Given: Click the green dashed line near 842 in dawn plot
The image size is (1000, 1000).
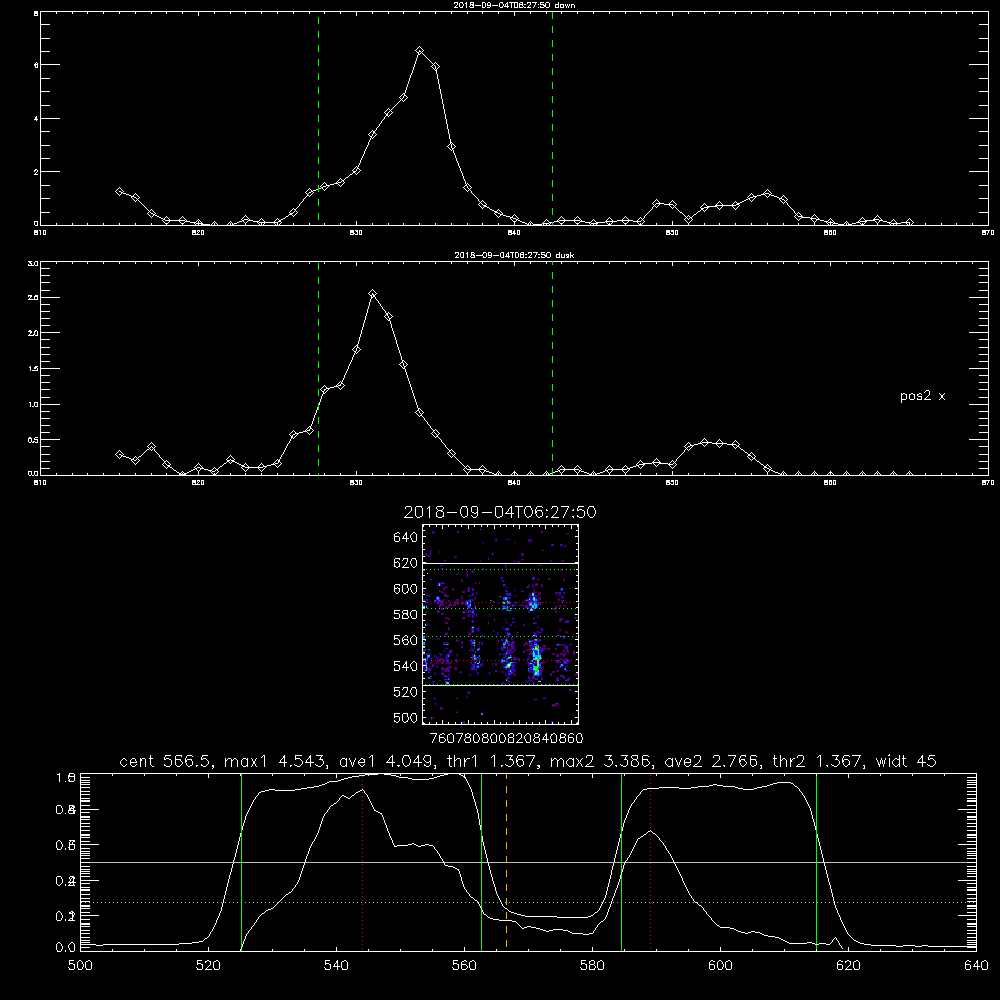Looking at the screenshot, I should [x=552, y=118].
